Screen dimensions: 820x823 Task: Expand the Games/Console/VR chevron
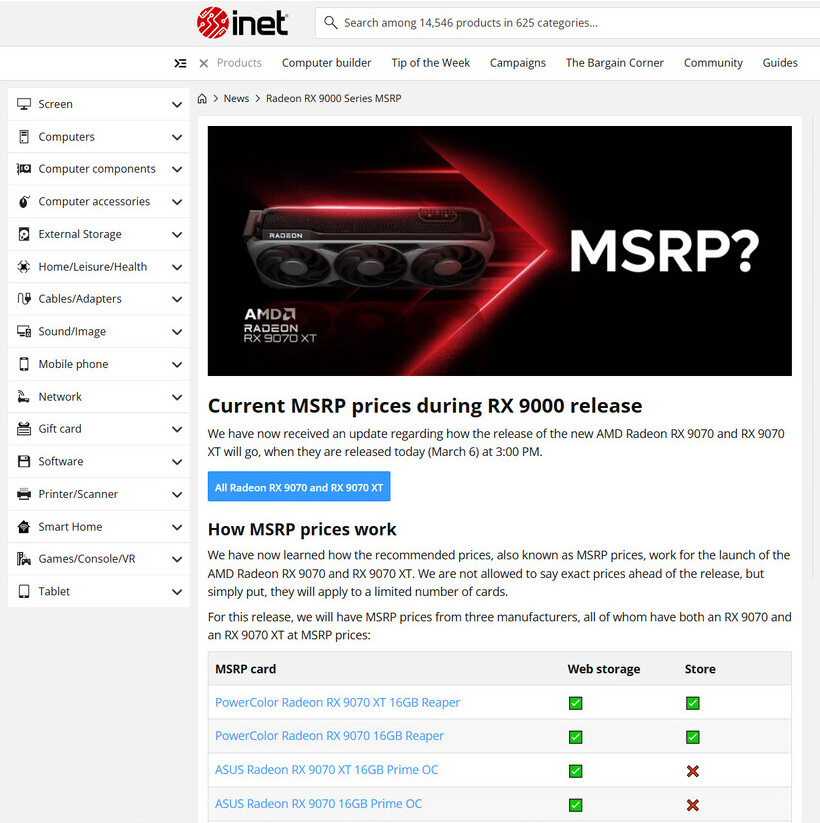177,559
